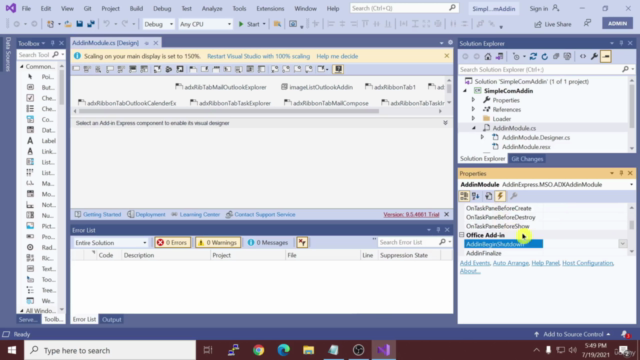Screen dimensions: 640x360
Task: Switch to the Output tab
Action: click(111, 320)
